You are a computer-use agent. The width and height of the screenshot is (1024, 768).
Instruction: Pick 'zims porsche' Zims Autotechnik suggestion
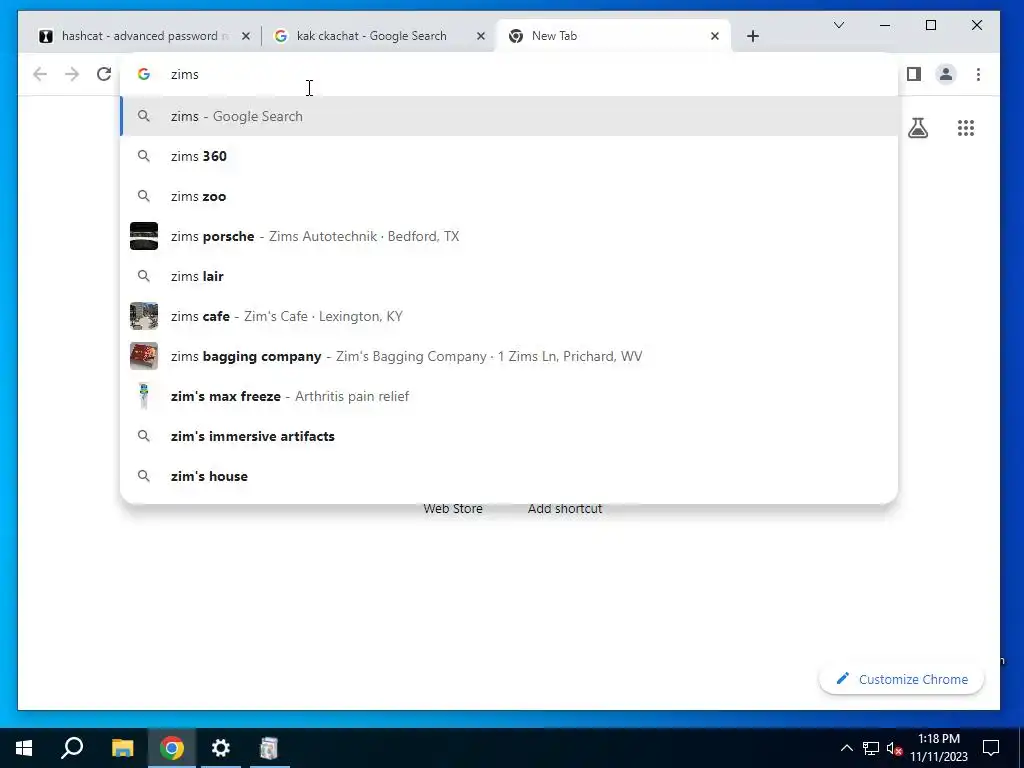tap(509, 236)
